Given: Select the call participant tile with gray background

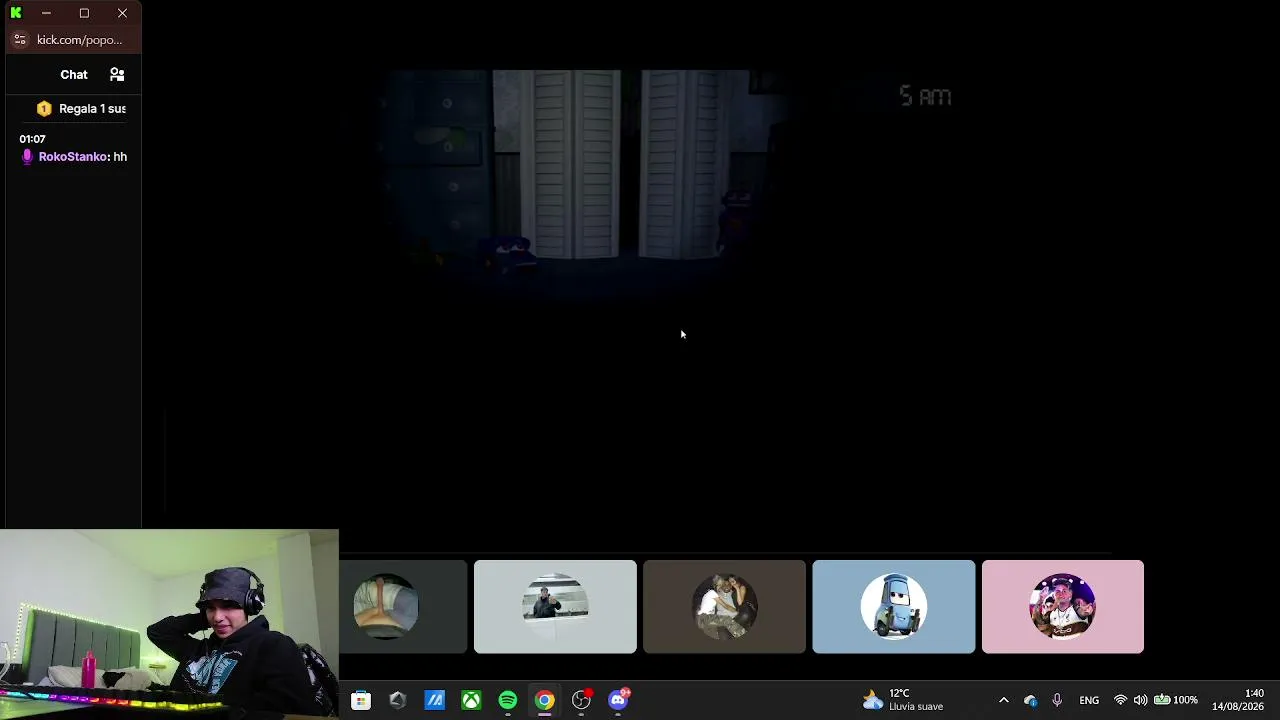Looking at the screenshot, I should click(x=403, y=606).
